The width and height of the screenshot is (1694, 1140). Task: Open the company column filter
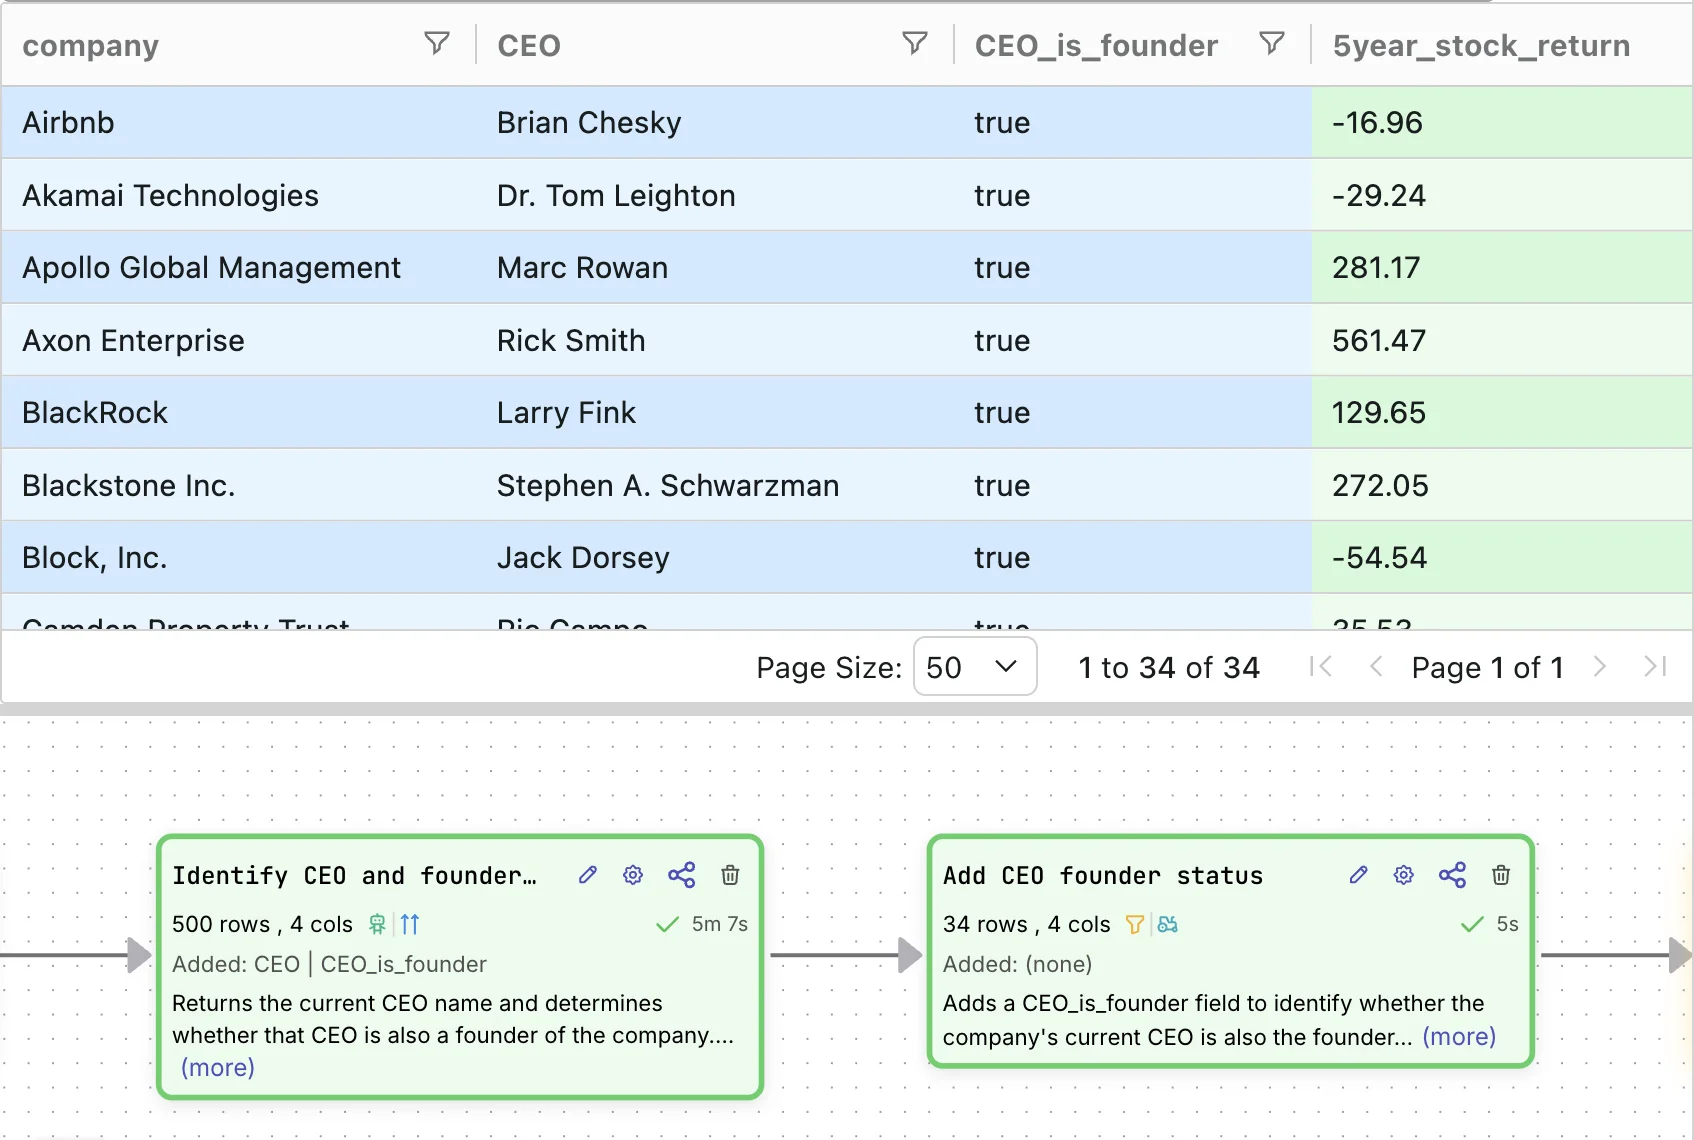(x=436, y=43)
